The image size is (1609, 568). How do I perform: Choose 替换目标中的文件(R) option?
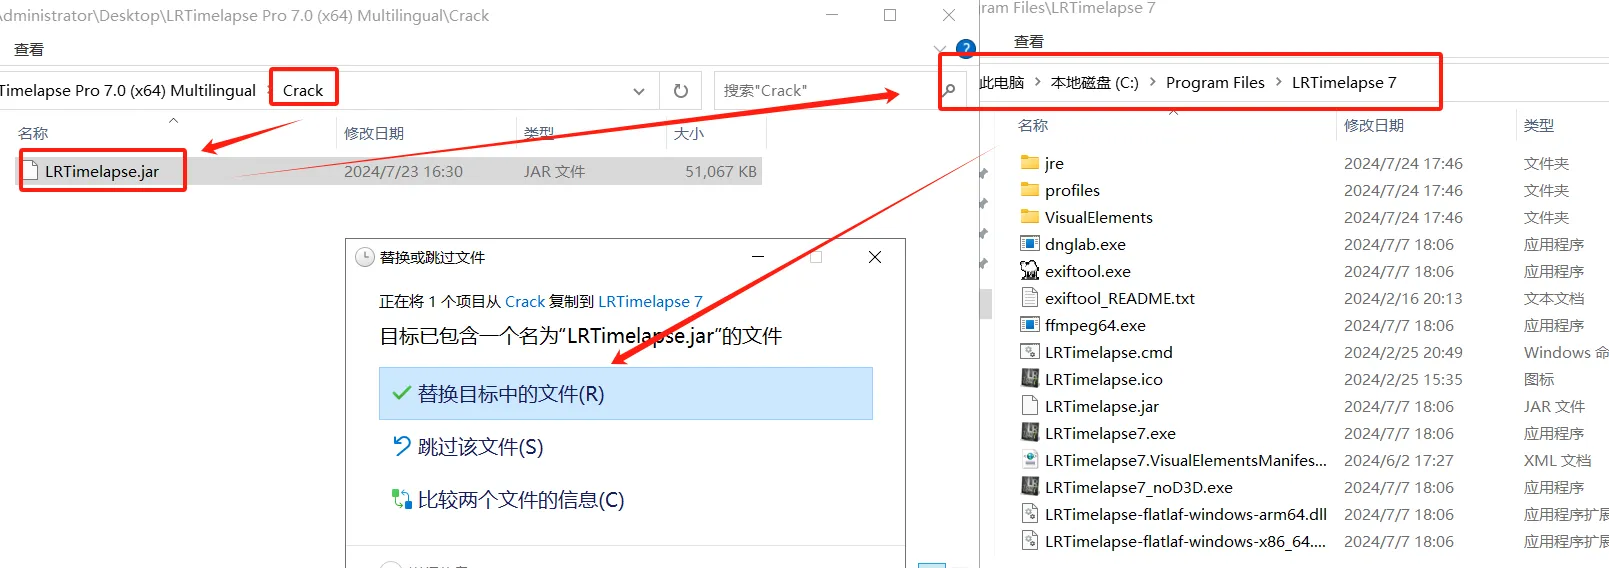(626, 393)
